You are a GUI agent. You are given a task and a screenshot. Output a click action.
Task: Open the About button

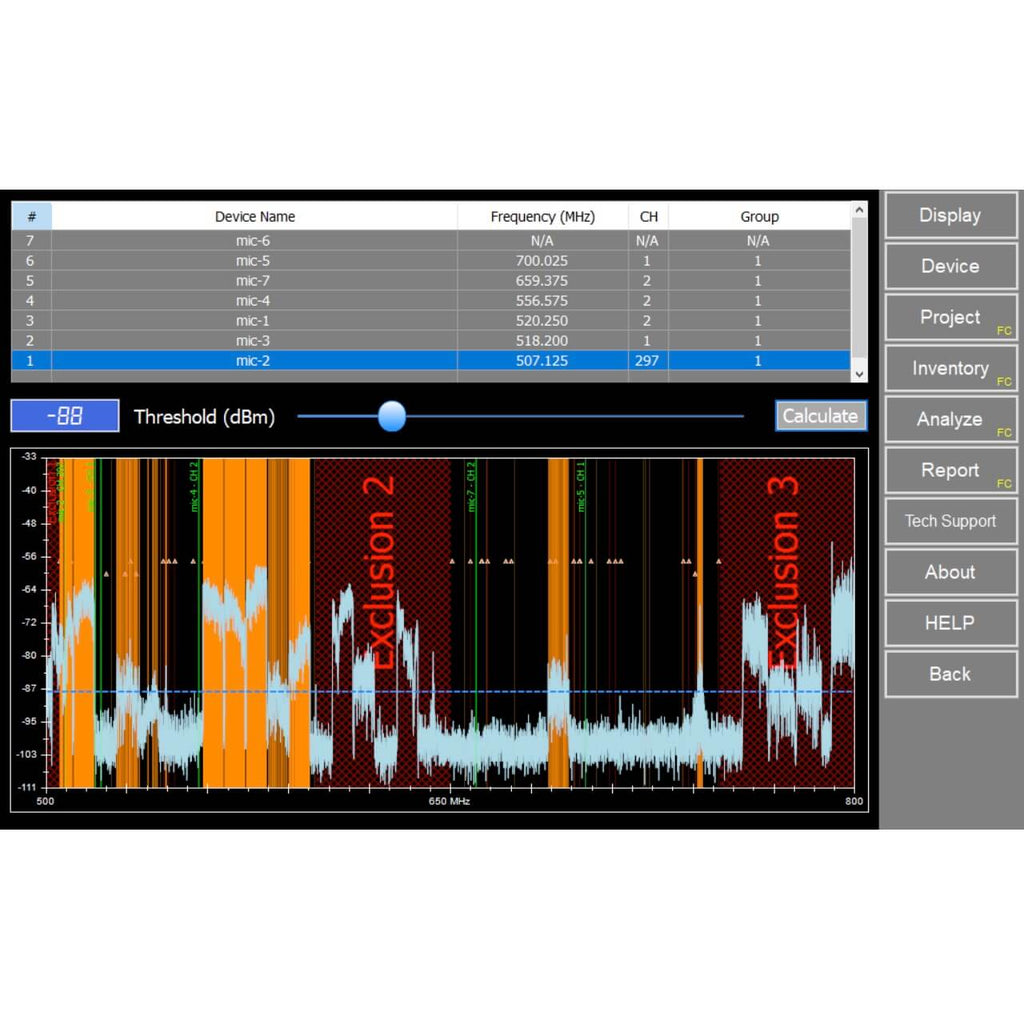[950, 572]
